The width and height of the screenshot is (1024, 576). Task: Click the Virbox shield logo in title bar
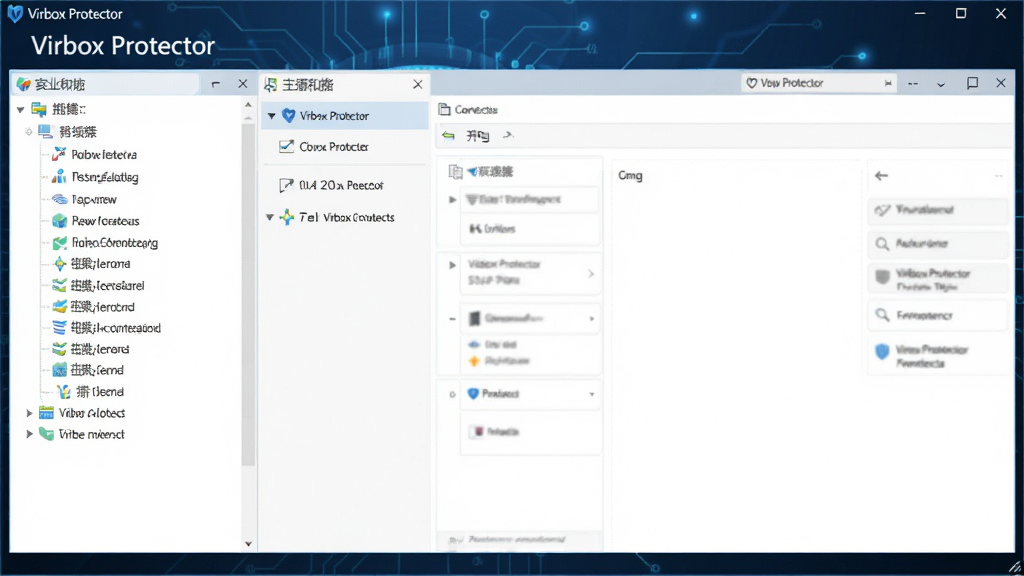[14, 14]
